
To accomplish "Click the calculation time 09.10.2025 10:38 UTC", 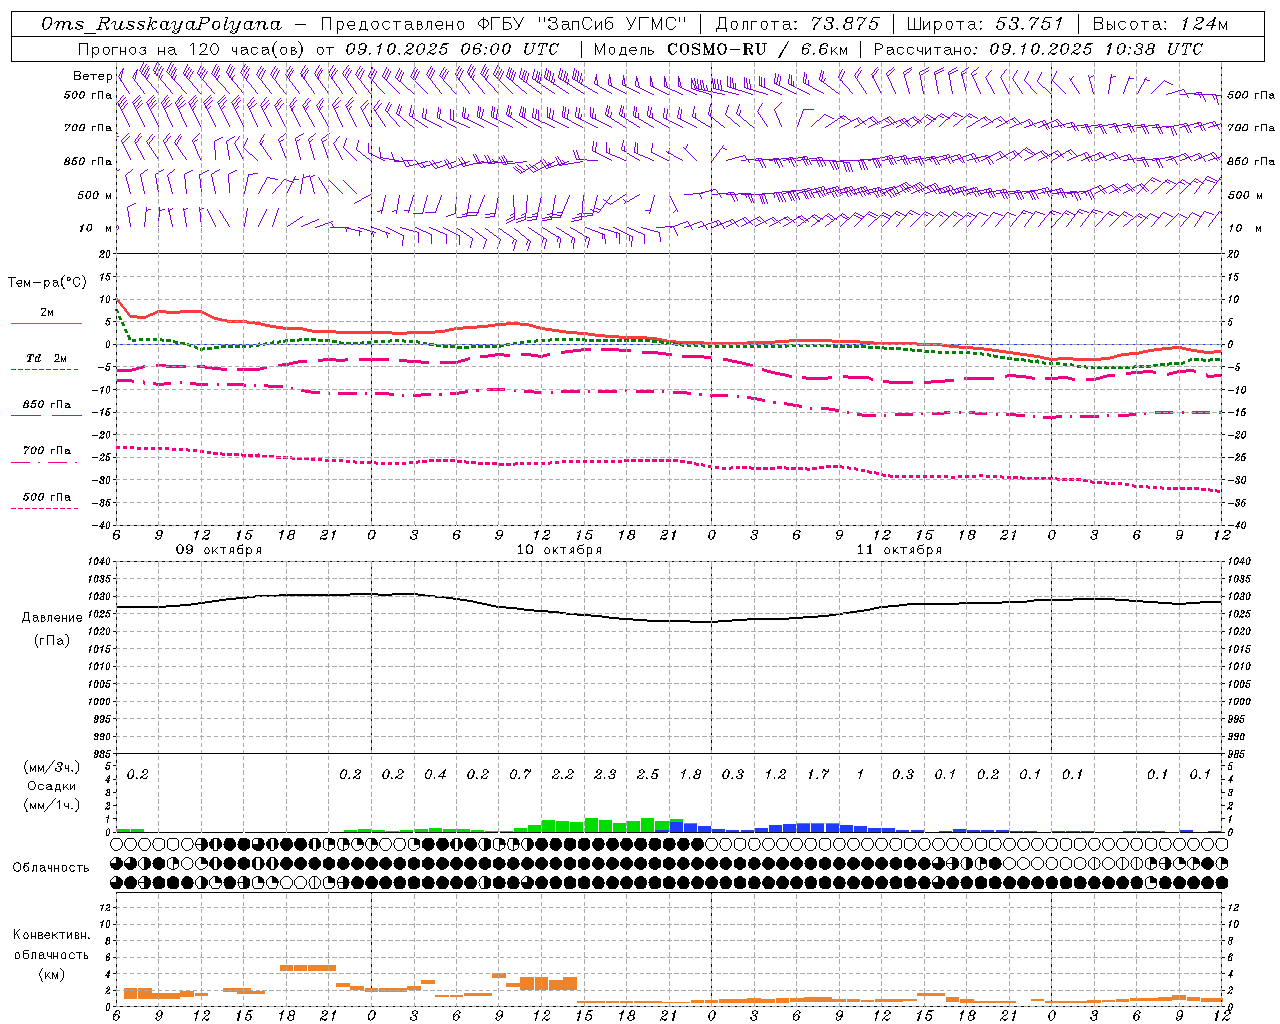I will click(x=1096, y=49).
